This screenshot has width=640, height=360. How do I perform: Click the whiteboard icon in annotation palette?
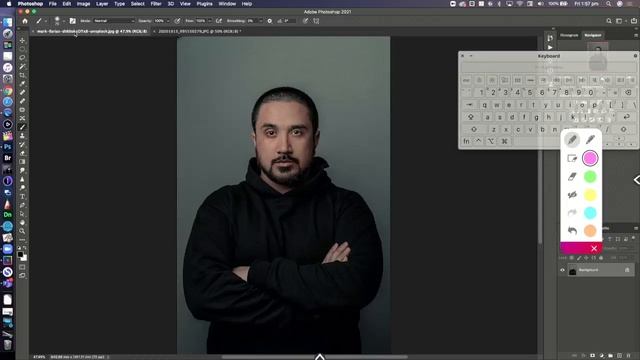572,158
